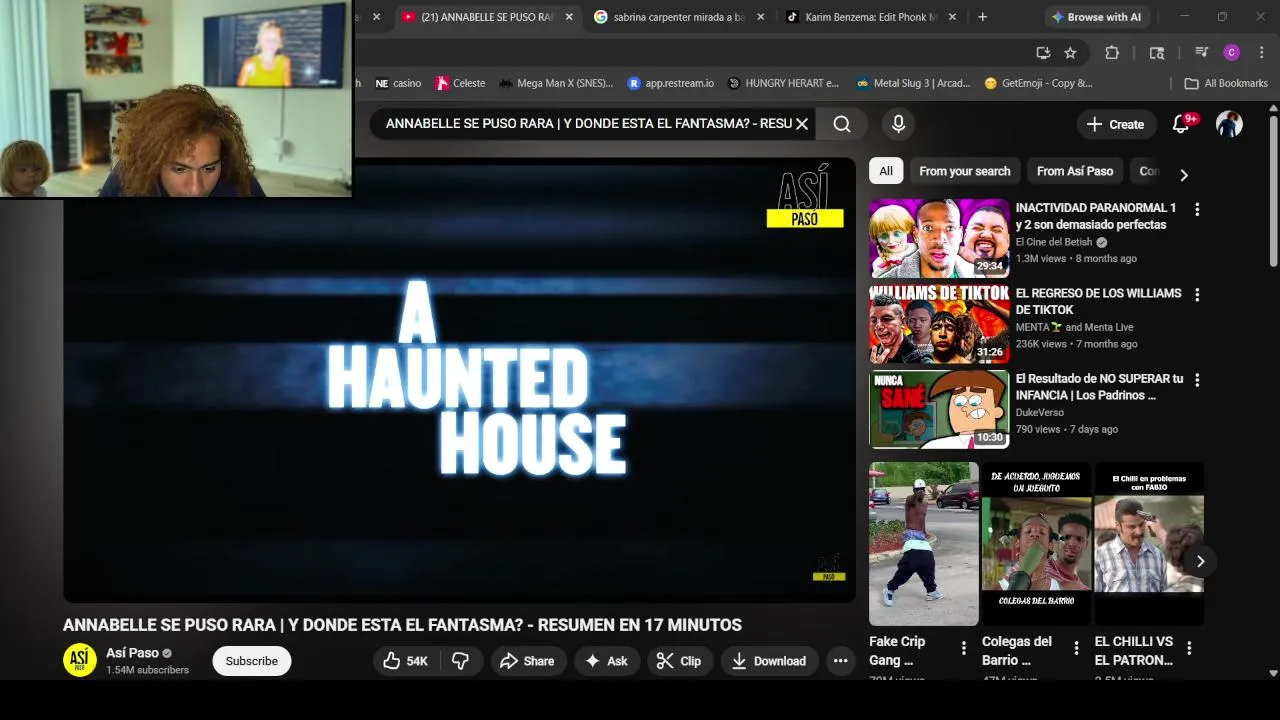Image resolution: width=1280 pixels, height=720 pixels.
Task: Close the sabrina carpenter tab
Action: coord(761,17)
